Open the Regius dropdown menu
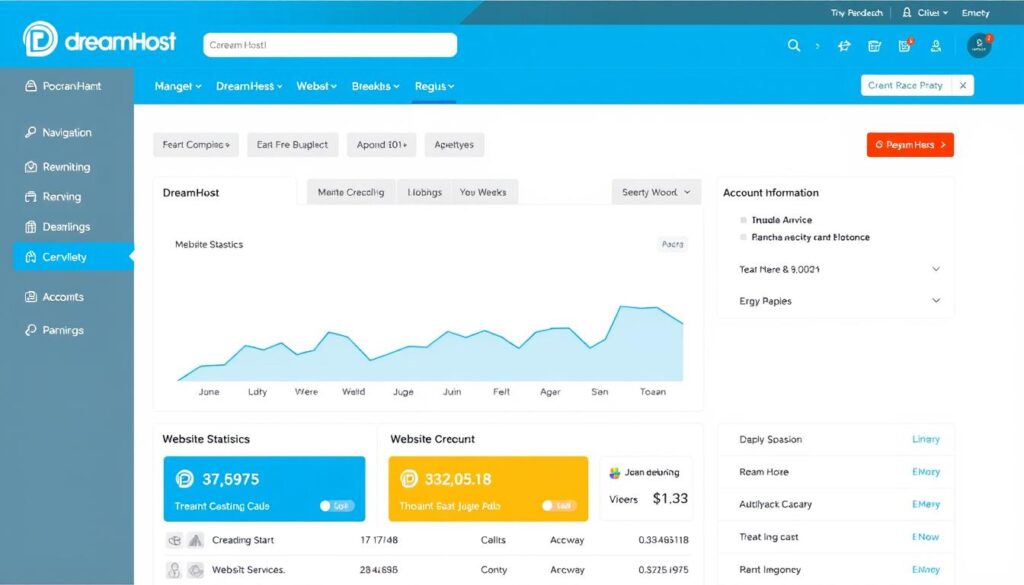The height and width of the screenshot is (585, 1024). click(434, 86)
